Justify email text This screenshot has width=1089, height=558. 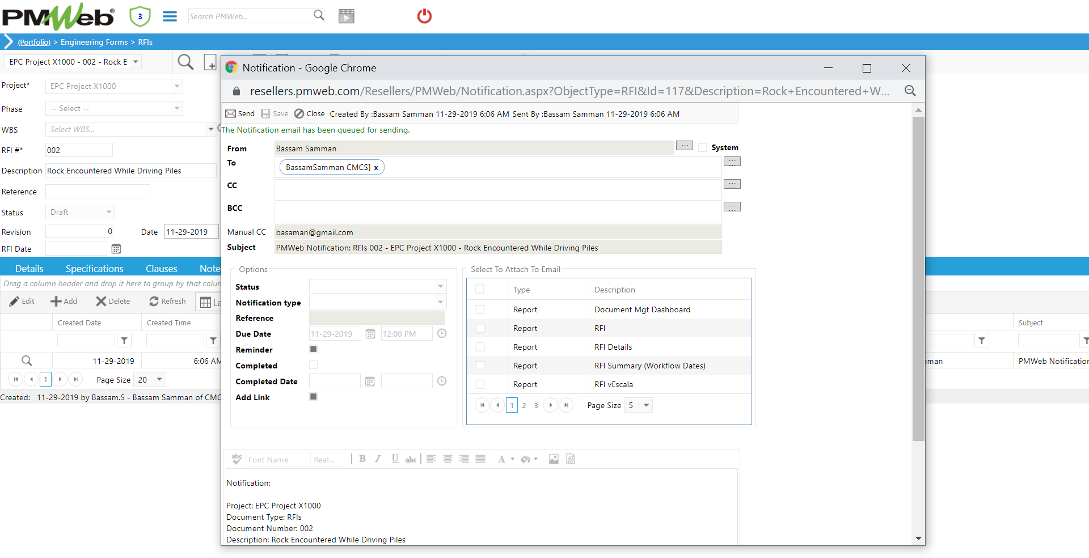click(480, 459)
